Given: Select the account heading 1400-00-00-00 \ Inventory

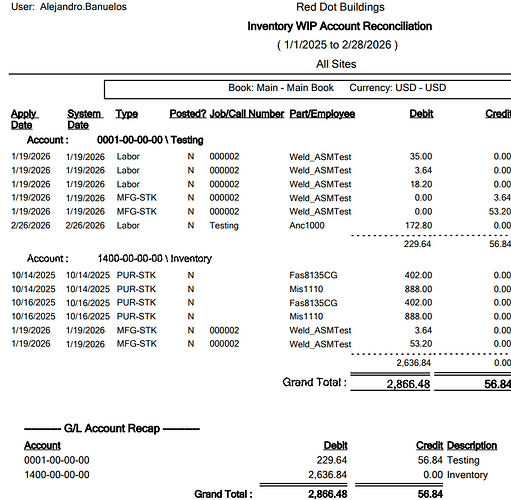Looking at the screenshot, I should pyautogui.click(x=155, y=258).
